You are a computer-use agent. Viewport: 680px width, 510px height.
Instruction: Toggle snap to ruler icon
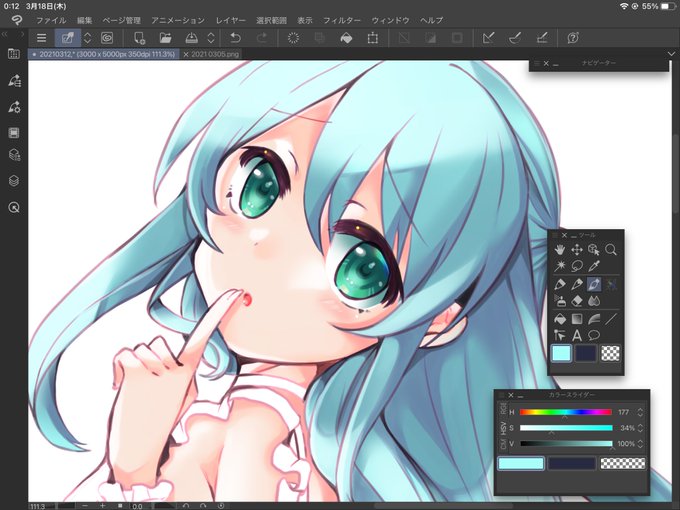coord(488,38)
